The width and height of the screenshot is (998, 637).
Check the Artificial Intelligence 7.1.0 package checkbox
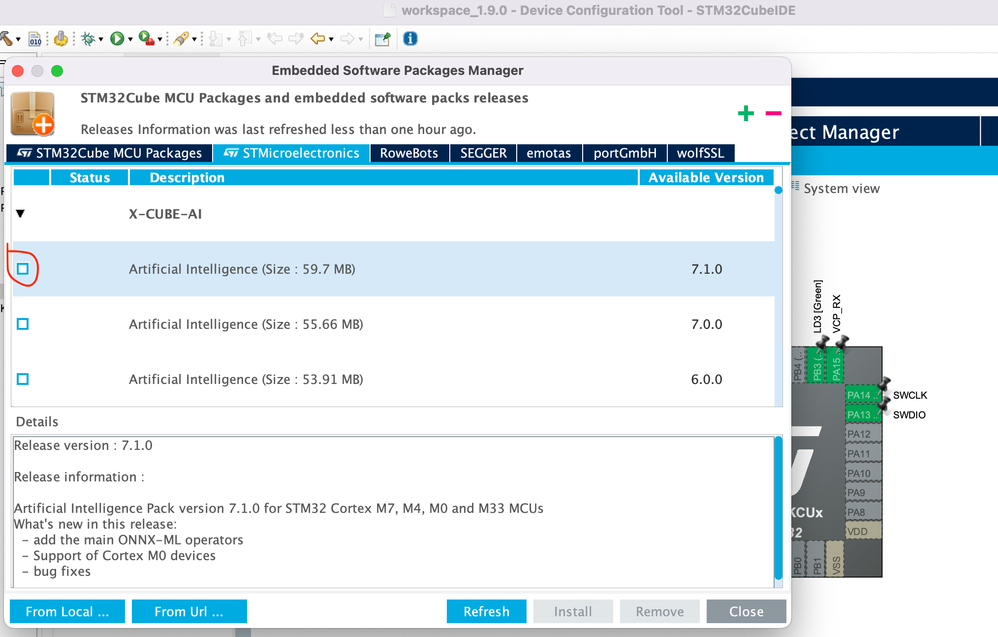[x=23, y=269]
